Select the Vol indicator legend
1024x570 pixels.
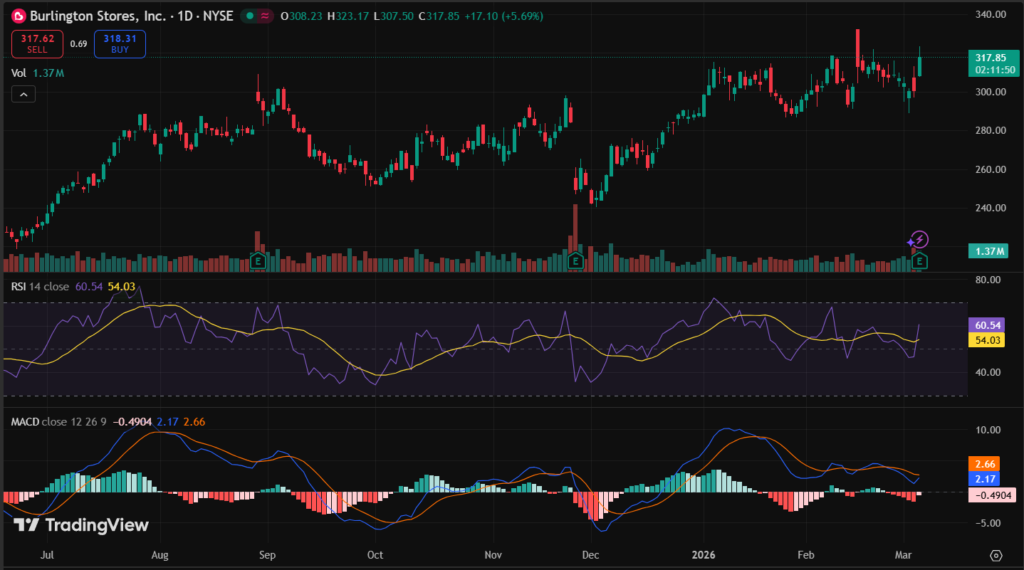pyautogui.click(x=18, y=73)
